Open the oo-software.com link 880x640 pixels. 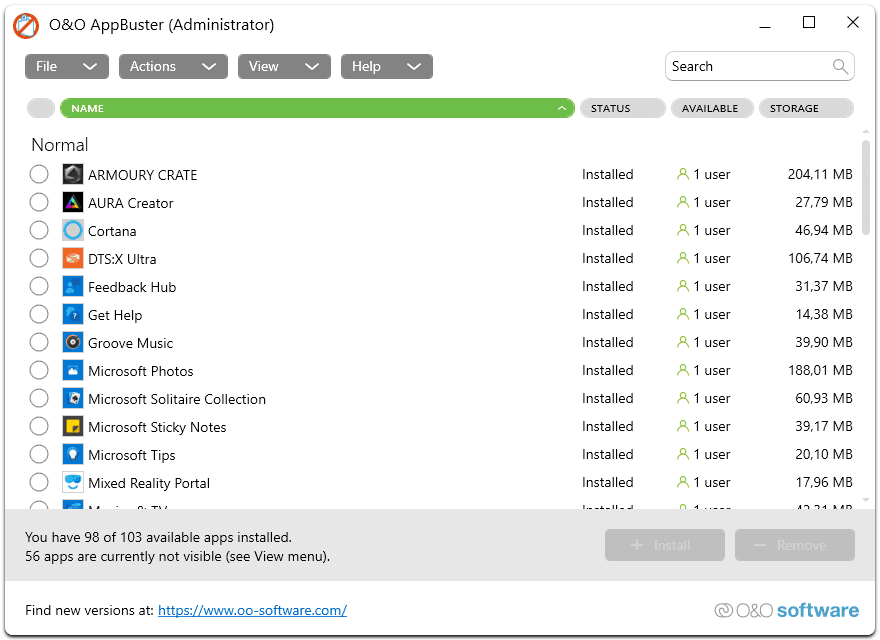pyautogui.click(x=252, y=610)
